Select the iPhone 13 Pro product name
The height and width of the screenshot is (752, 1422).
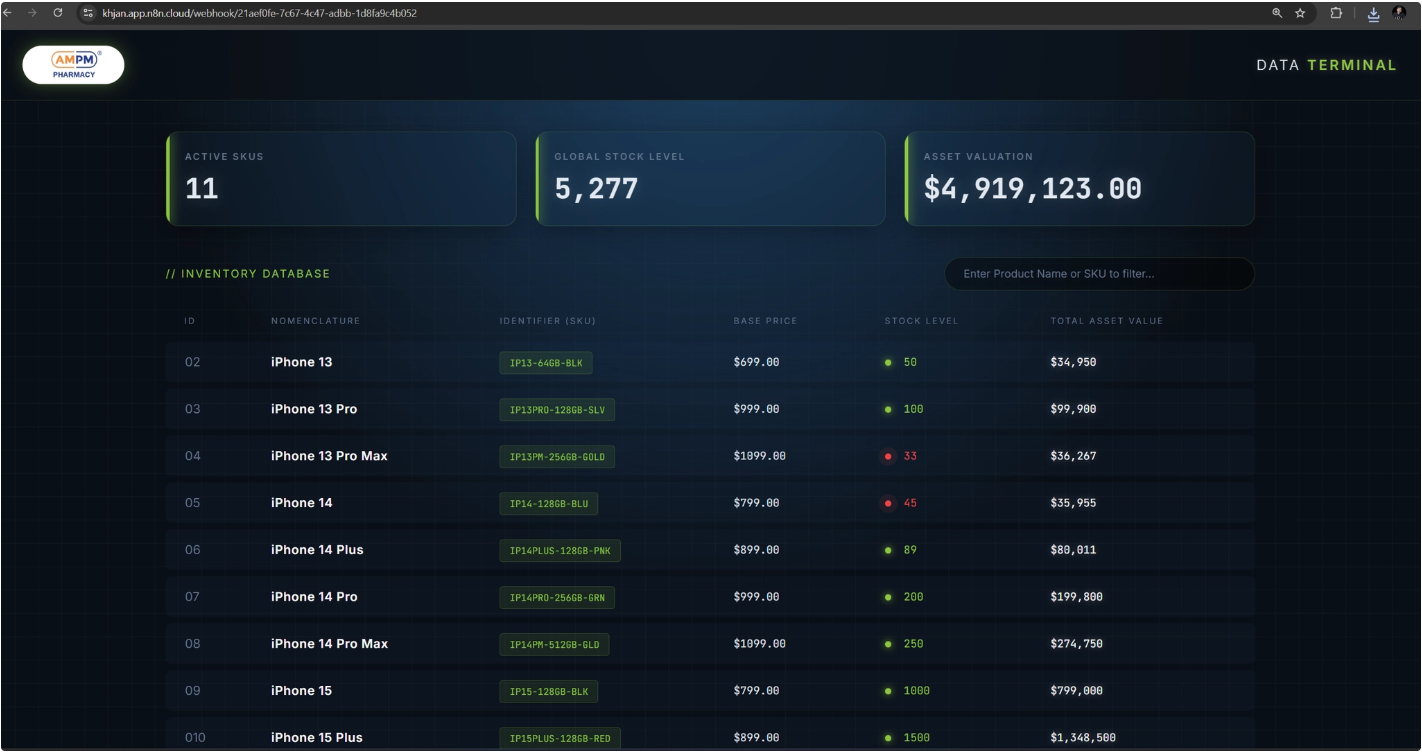pyautogui.click(x=314, y=409)
